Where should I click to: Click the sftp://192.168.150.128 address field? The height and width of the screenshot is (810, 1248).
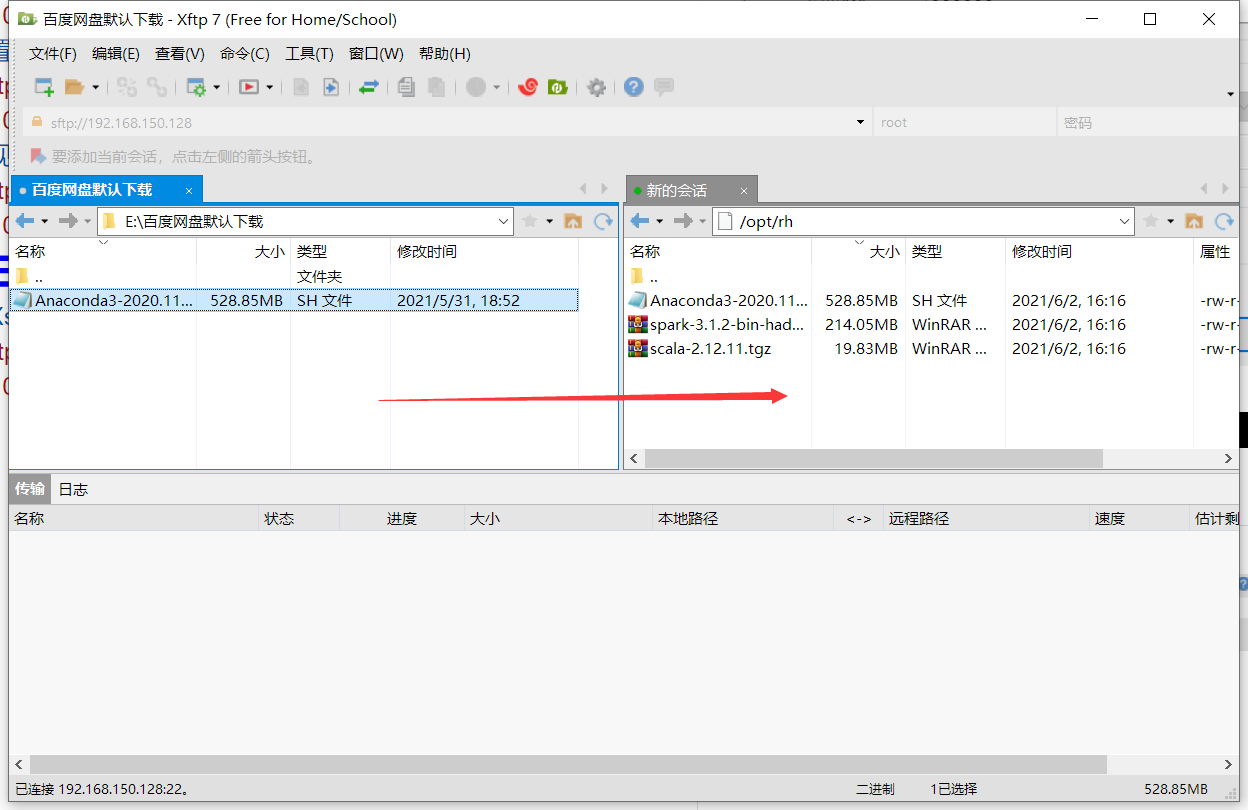[448, 122]
